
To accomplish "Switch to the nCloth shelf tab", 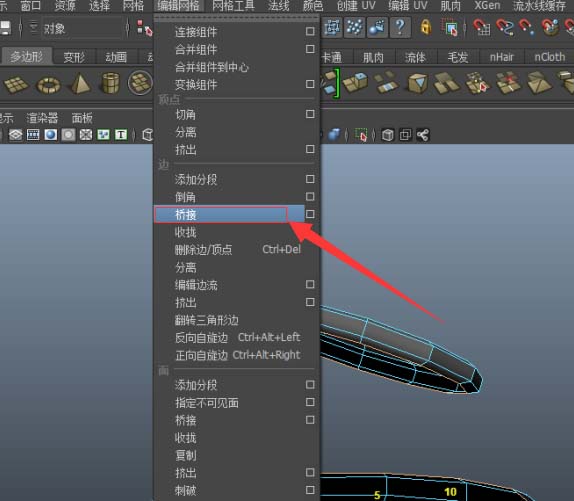I will (549, 57).
